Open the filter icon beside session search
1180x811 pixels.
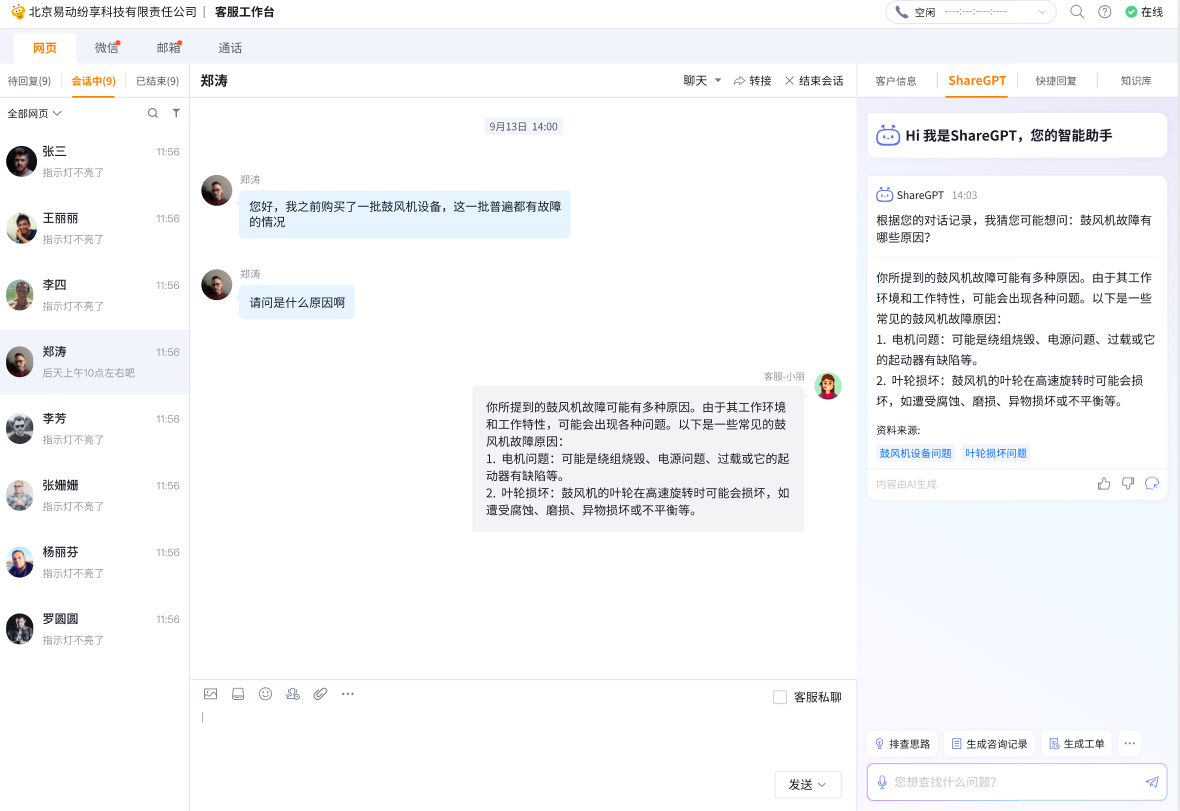tap(176, 113)
